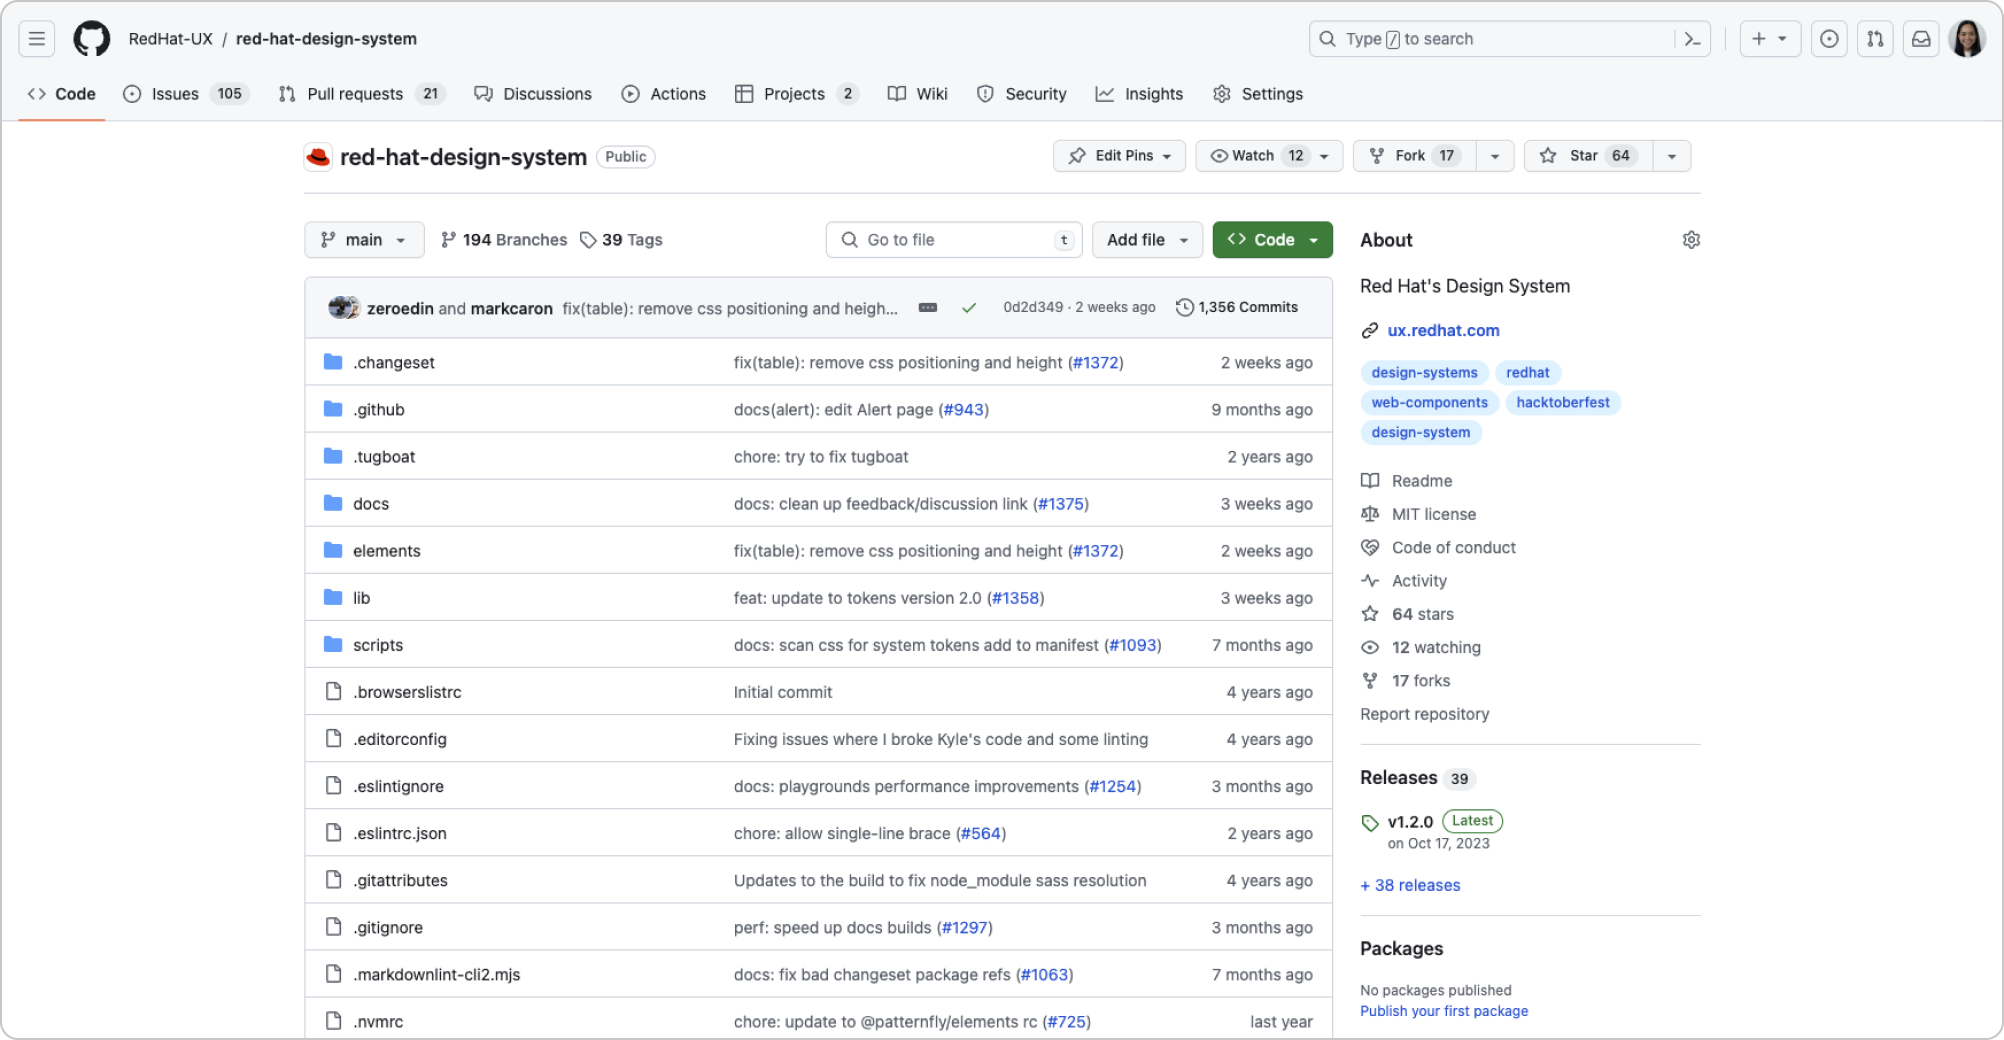Expand the commit message ellipsis icon

pos(927,308)
